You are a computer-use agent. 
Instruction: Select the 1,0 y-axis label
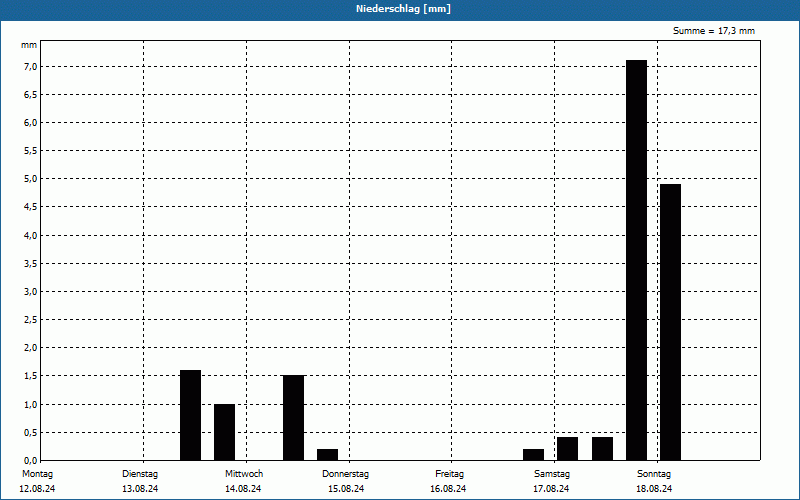30,404
